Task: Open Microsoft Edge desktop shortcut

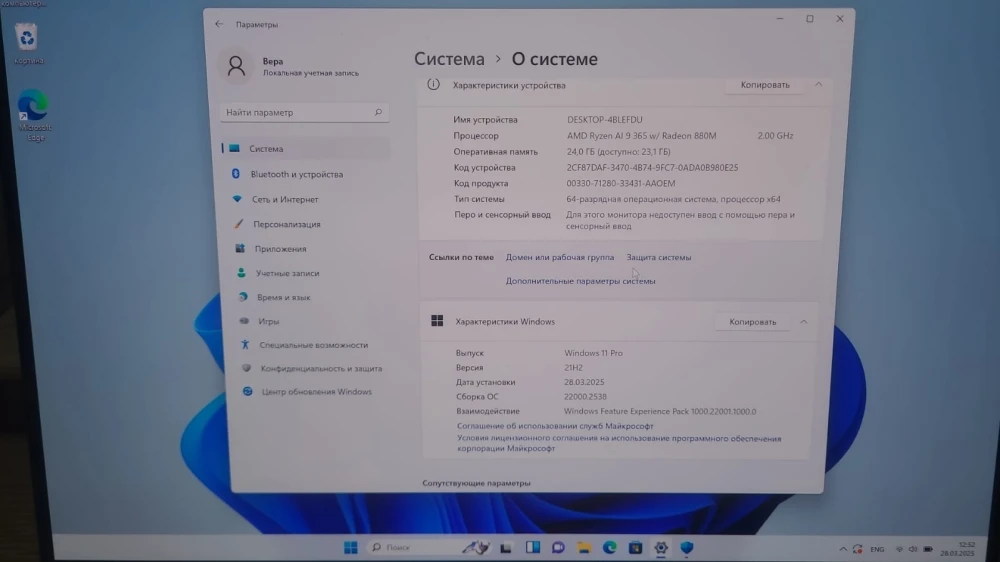Action: coord(34,115)
